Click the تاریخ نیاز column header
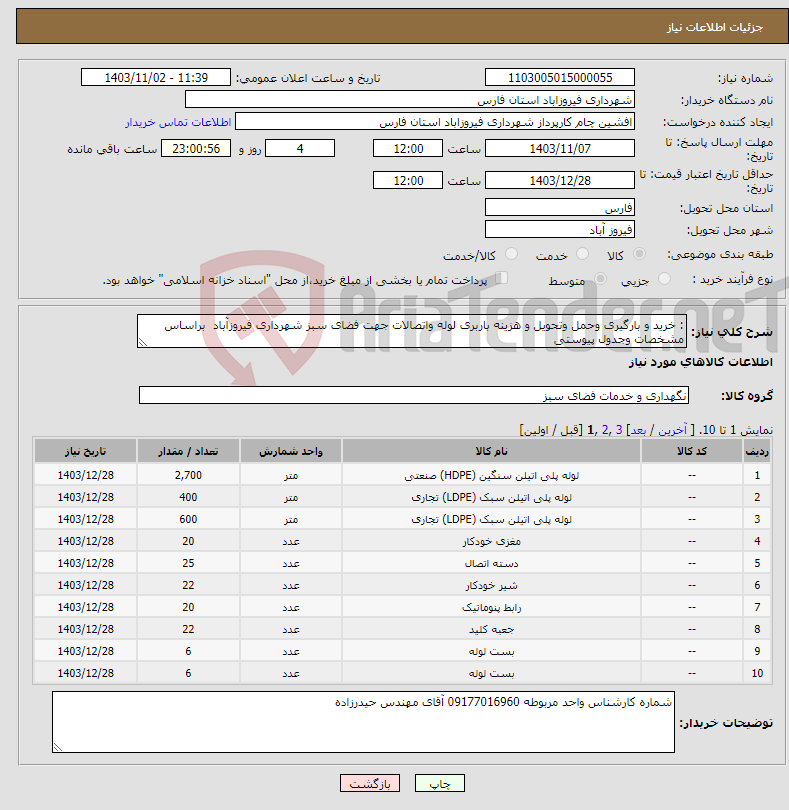The height and width of the screenshot is (810, 789). click(x=85, y=451)
